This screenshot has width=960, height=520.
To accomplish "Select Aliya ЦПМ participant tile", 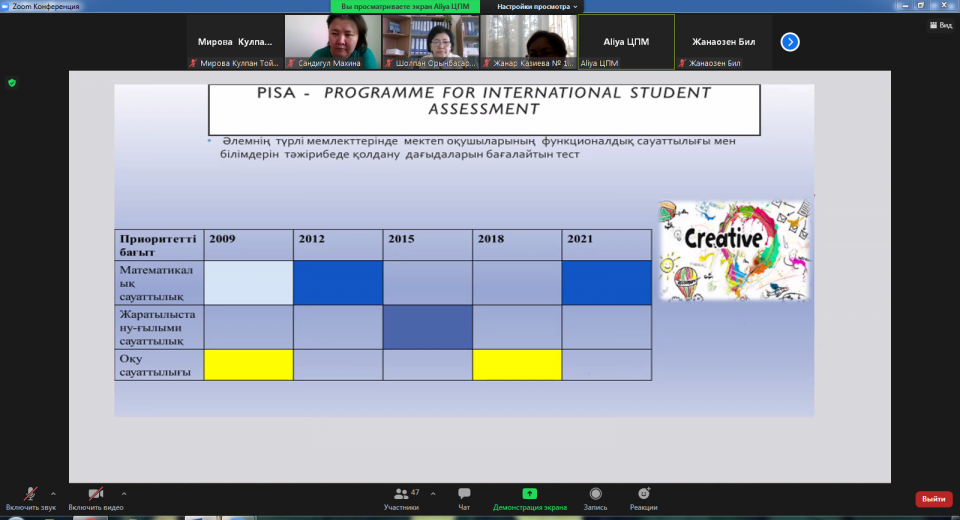I will click(x=626, y=42).
